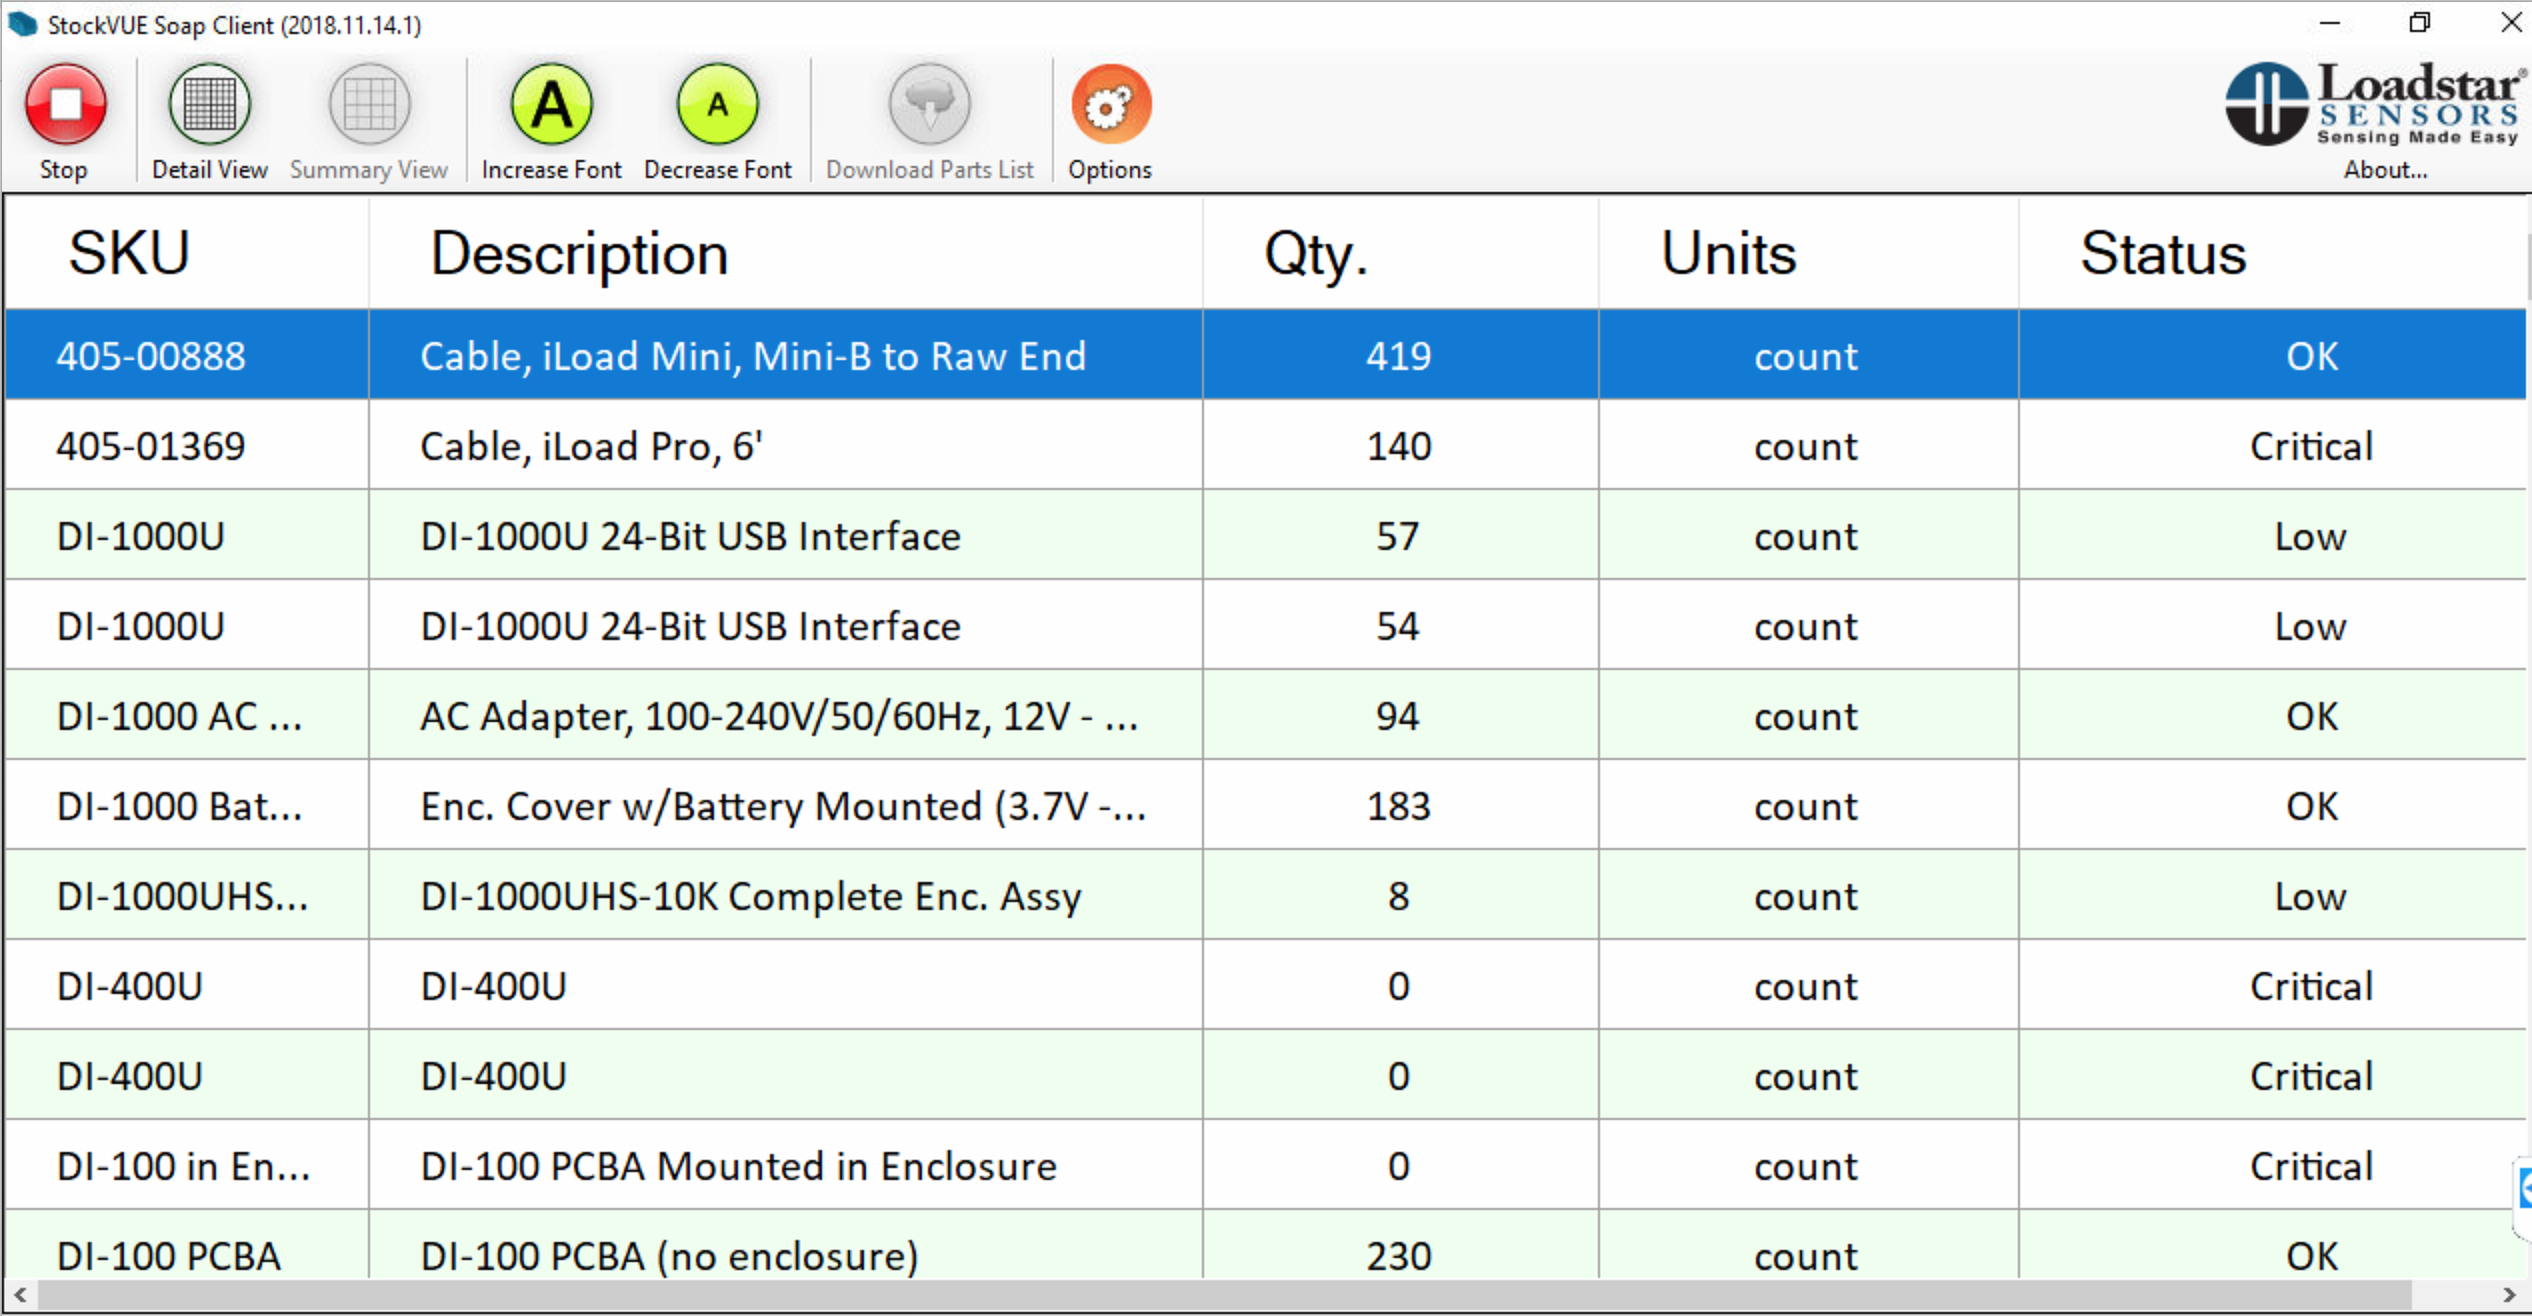Click the horizontal scrollbar right arrow
Screen dimensions: 2532x1316
[x=2508, y=1295]
